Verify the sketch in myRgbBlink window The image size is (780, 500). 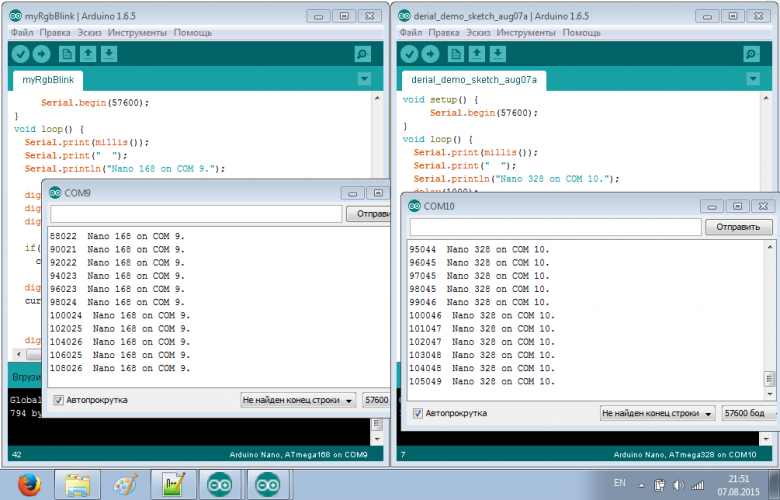pos(20,54)
